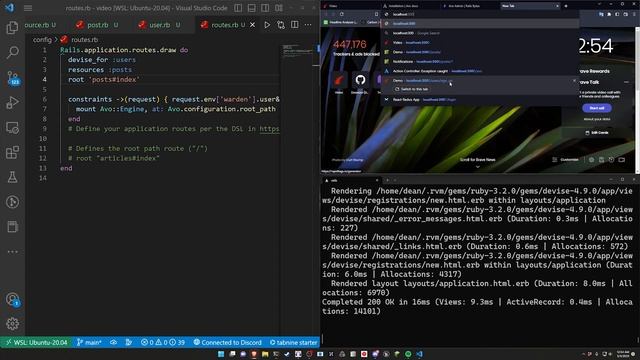Click the Start call button in Brave Talk
Screen dimensions: 640x360
tap(596, 108)
